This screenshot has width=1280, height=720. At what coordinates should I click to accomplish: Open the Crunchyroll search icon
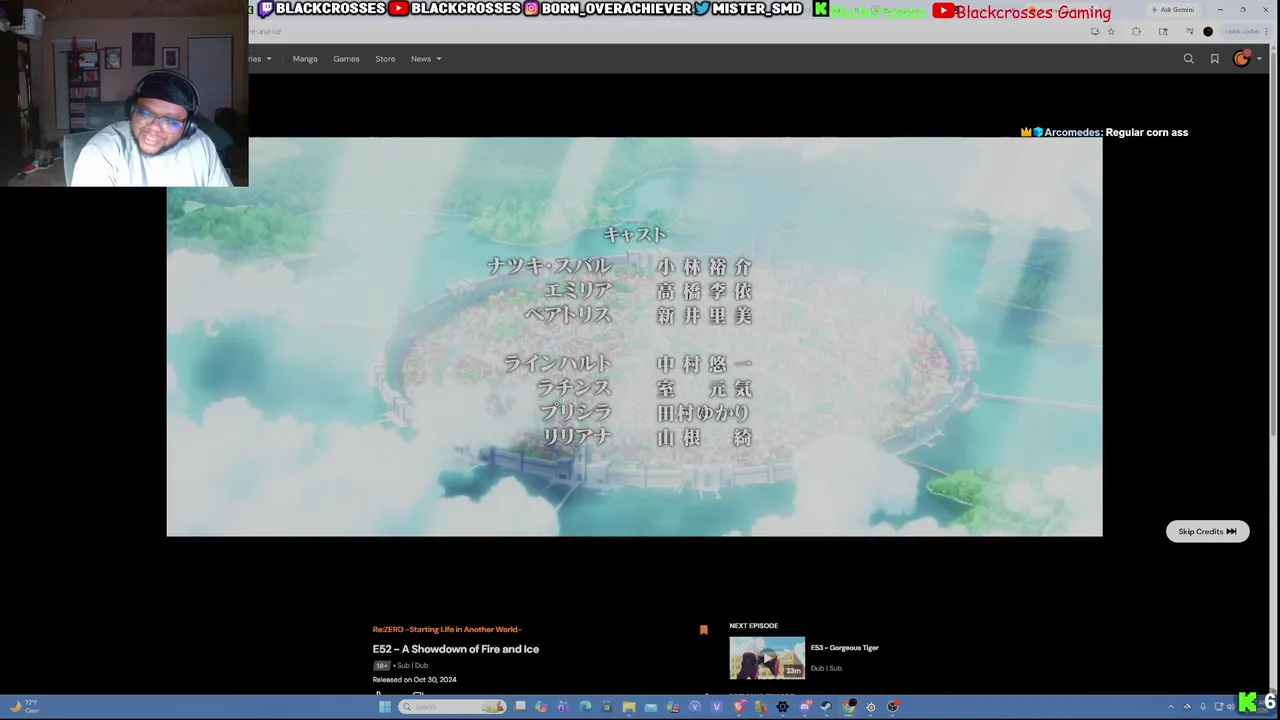coord(1188,59)
